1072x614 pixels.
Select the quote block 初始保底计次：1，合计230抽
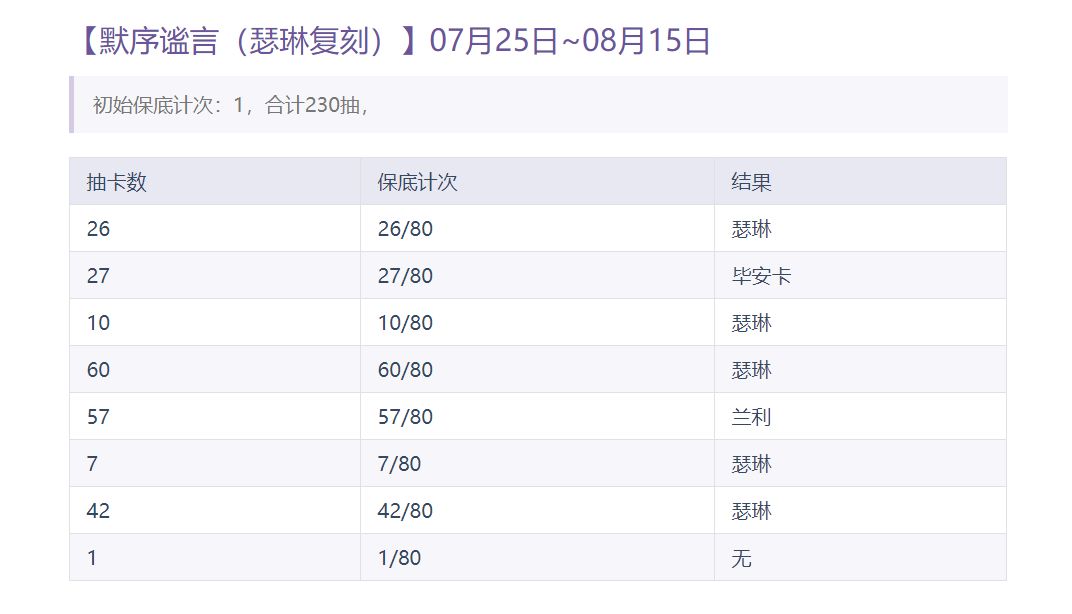(538, 105)
